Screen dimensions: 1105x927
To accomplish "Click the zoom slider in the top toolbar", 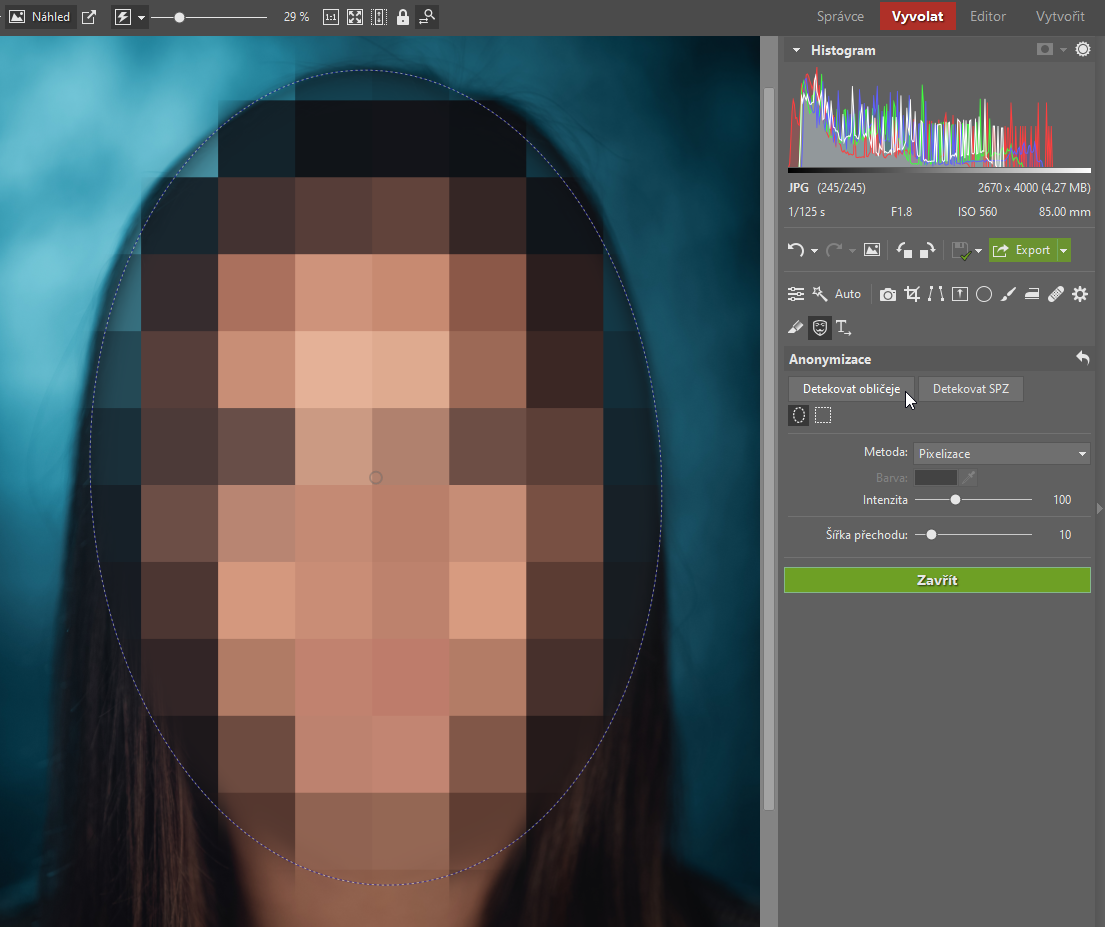I will 209,18.
